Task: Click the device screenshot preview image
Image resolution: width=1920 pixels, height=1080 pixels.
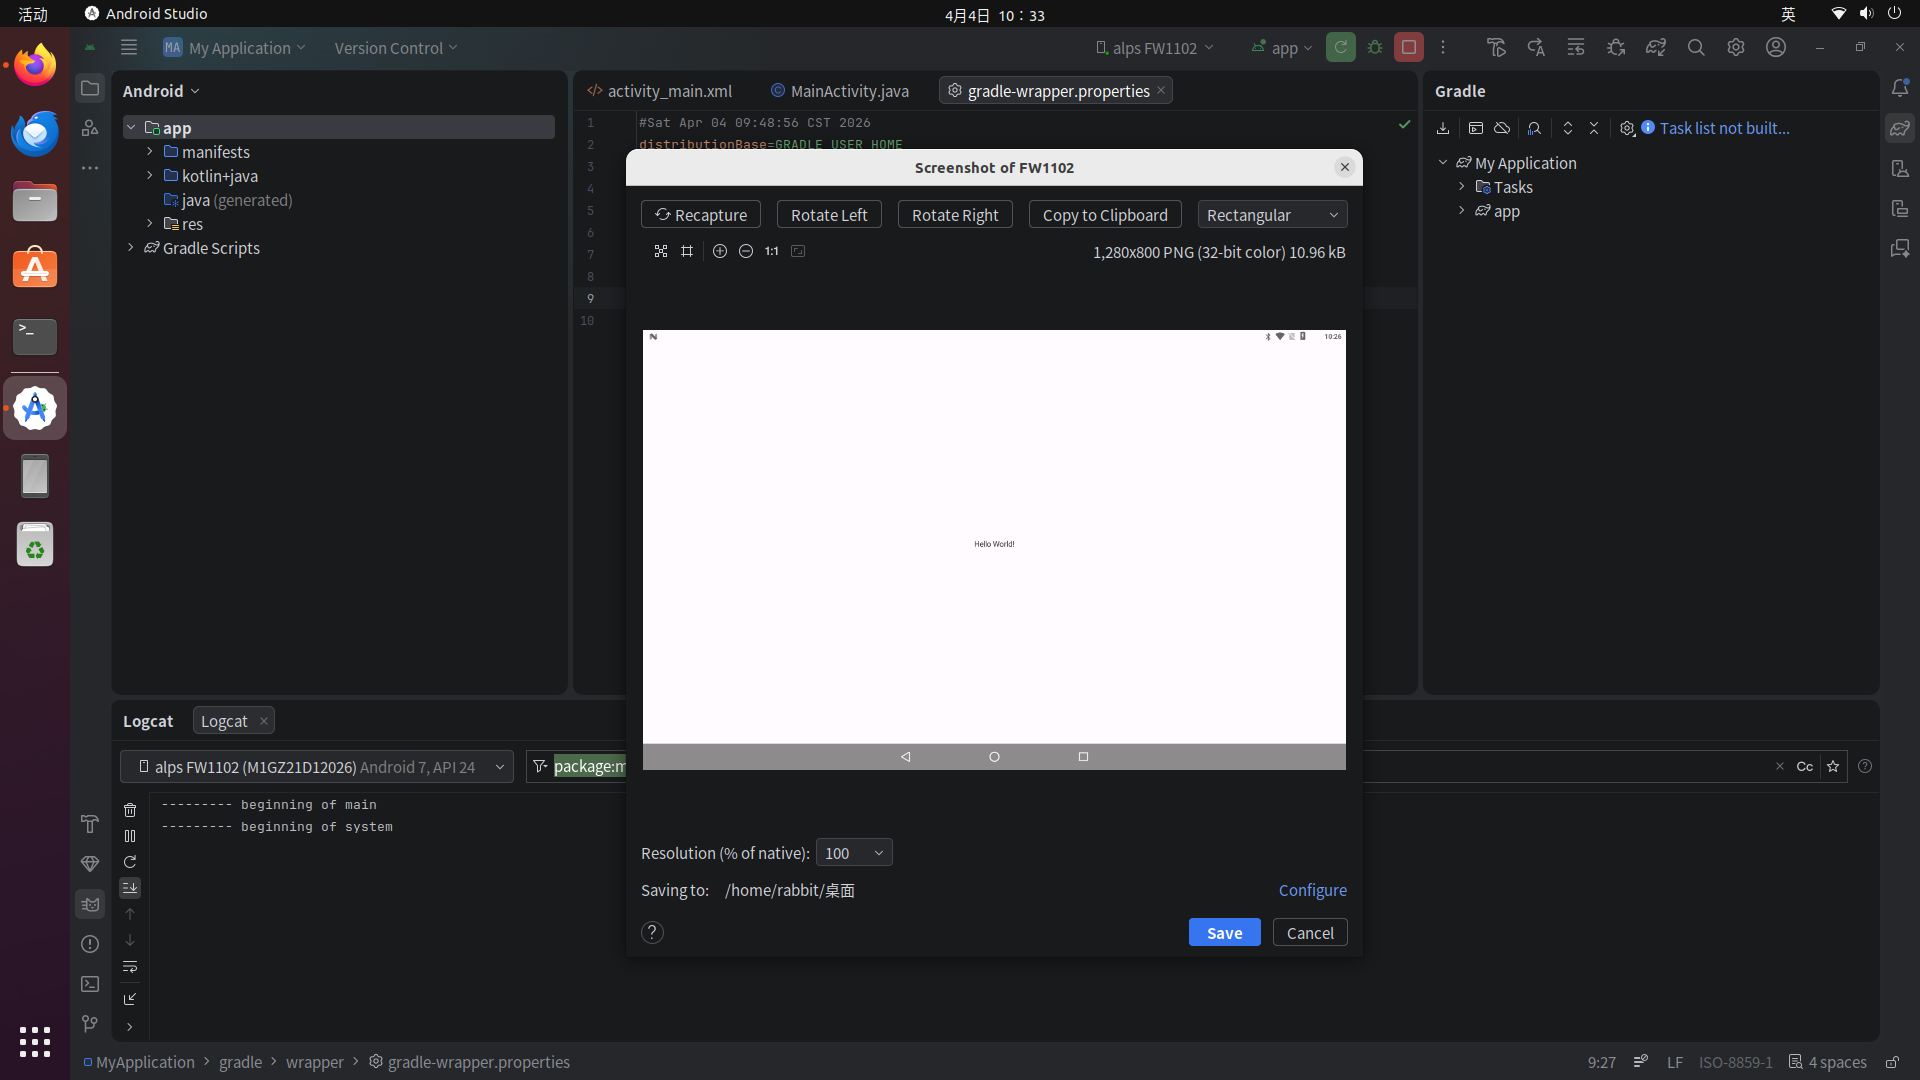Action: 994,548
